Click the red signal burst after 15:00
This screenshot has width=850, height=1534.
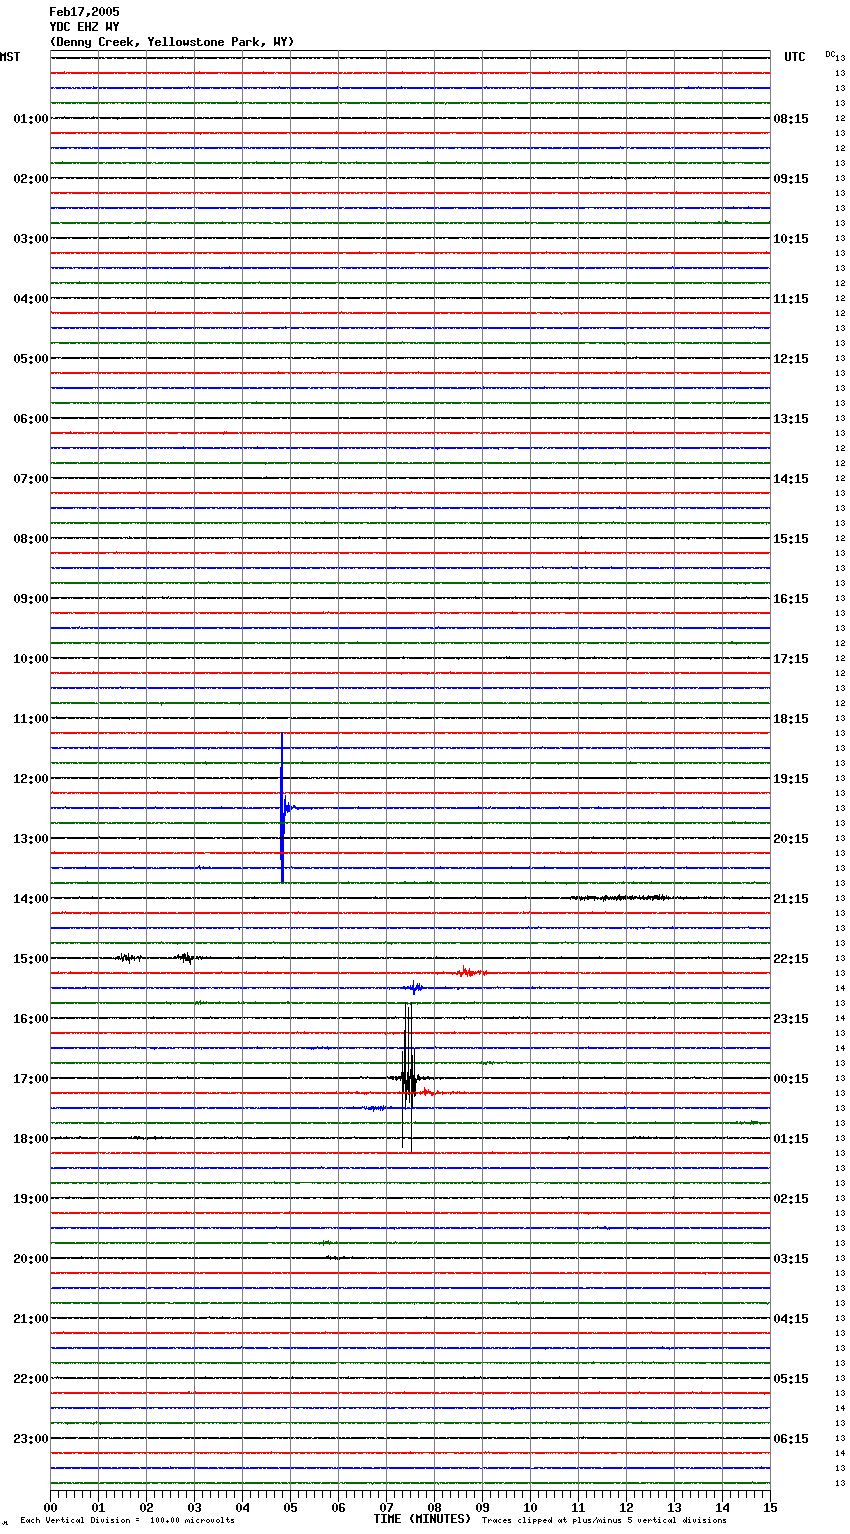(x=471, y=972)
